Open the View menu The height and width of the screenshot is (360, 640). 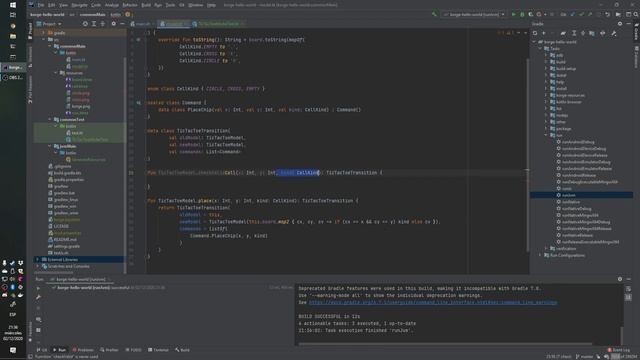click(64, 5)
